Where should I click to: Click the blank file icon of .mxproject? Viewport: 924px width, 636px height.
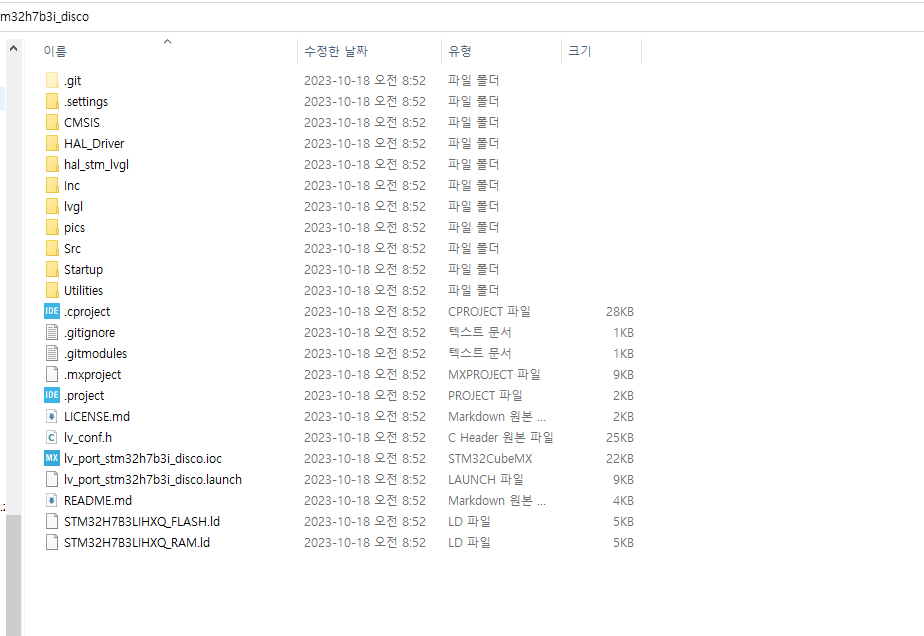coord(52,374)
